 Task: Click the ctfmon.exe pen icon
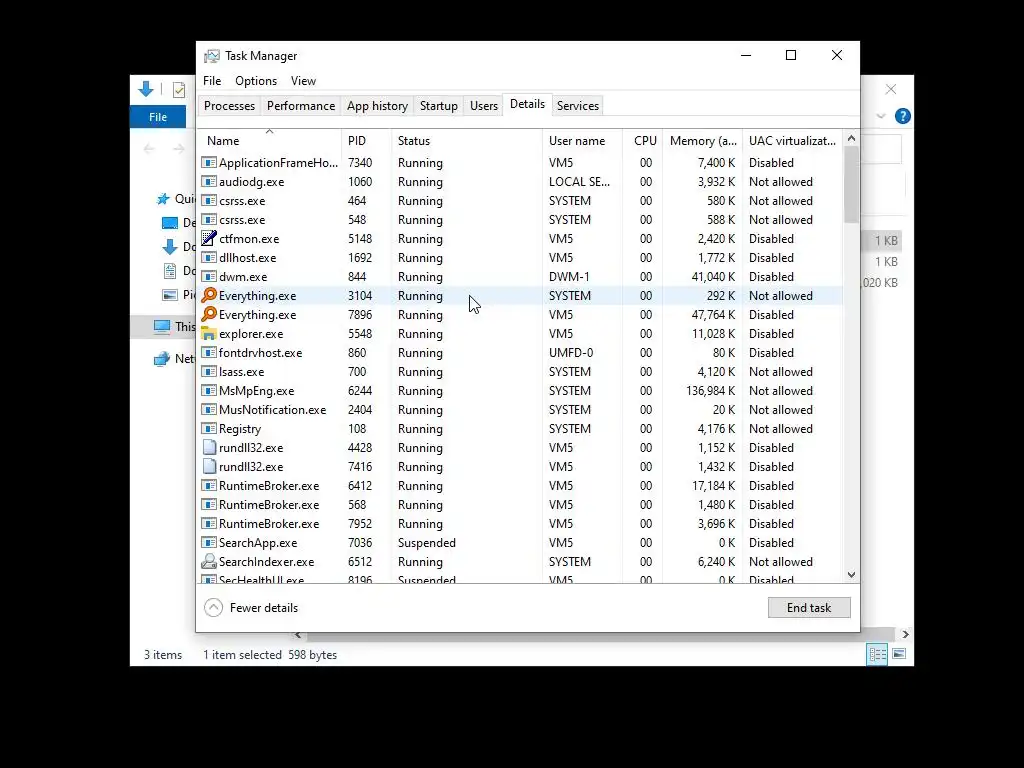click(208, 238)
